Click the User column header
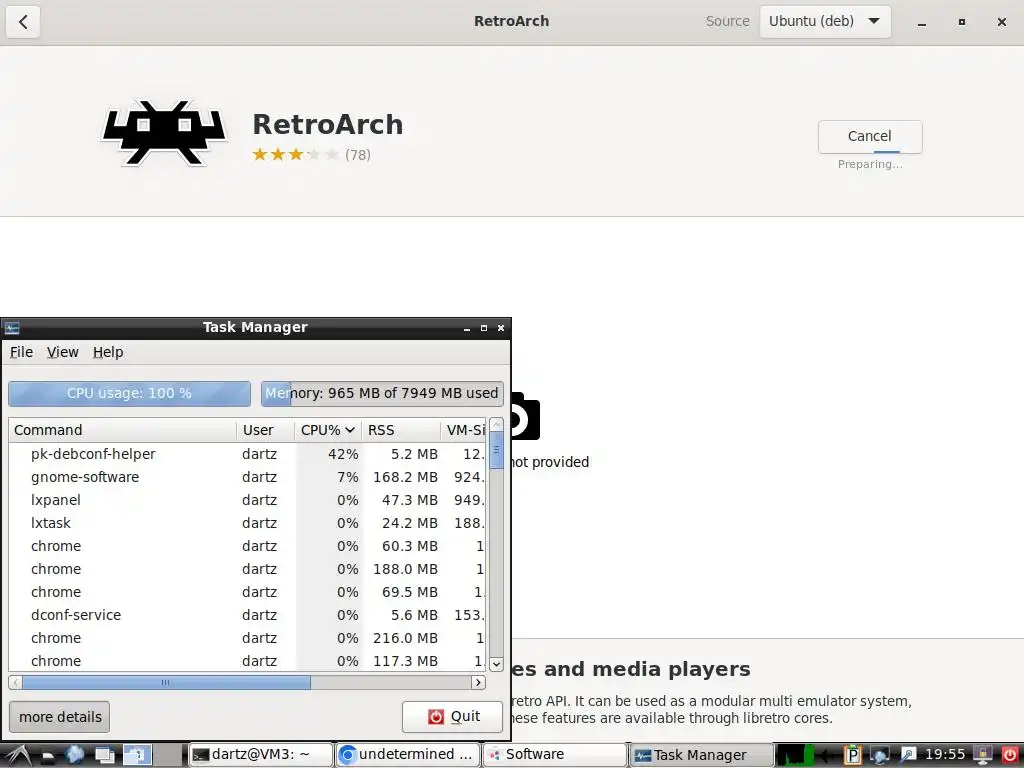This screenshot has width=1024, height=768. click(x=266, y=430)
